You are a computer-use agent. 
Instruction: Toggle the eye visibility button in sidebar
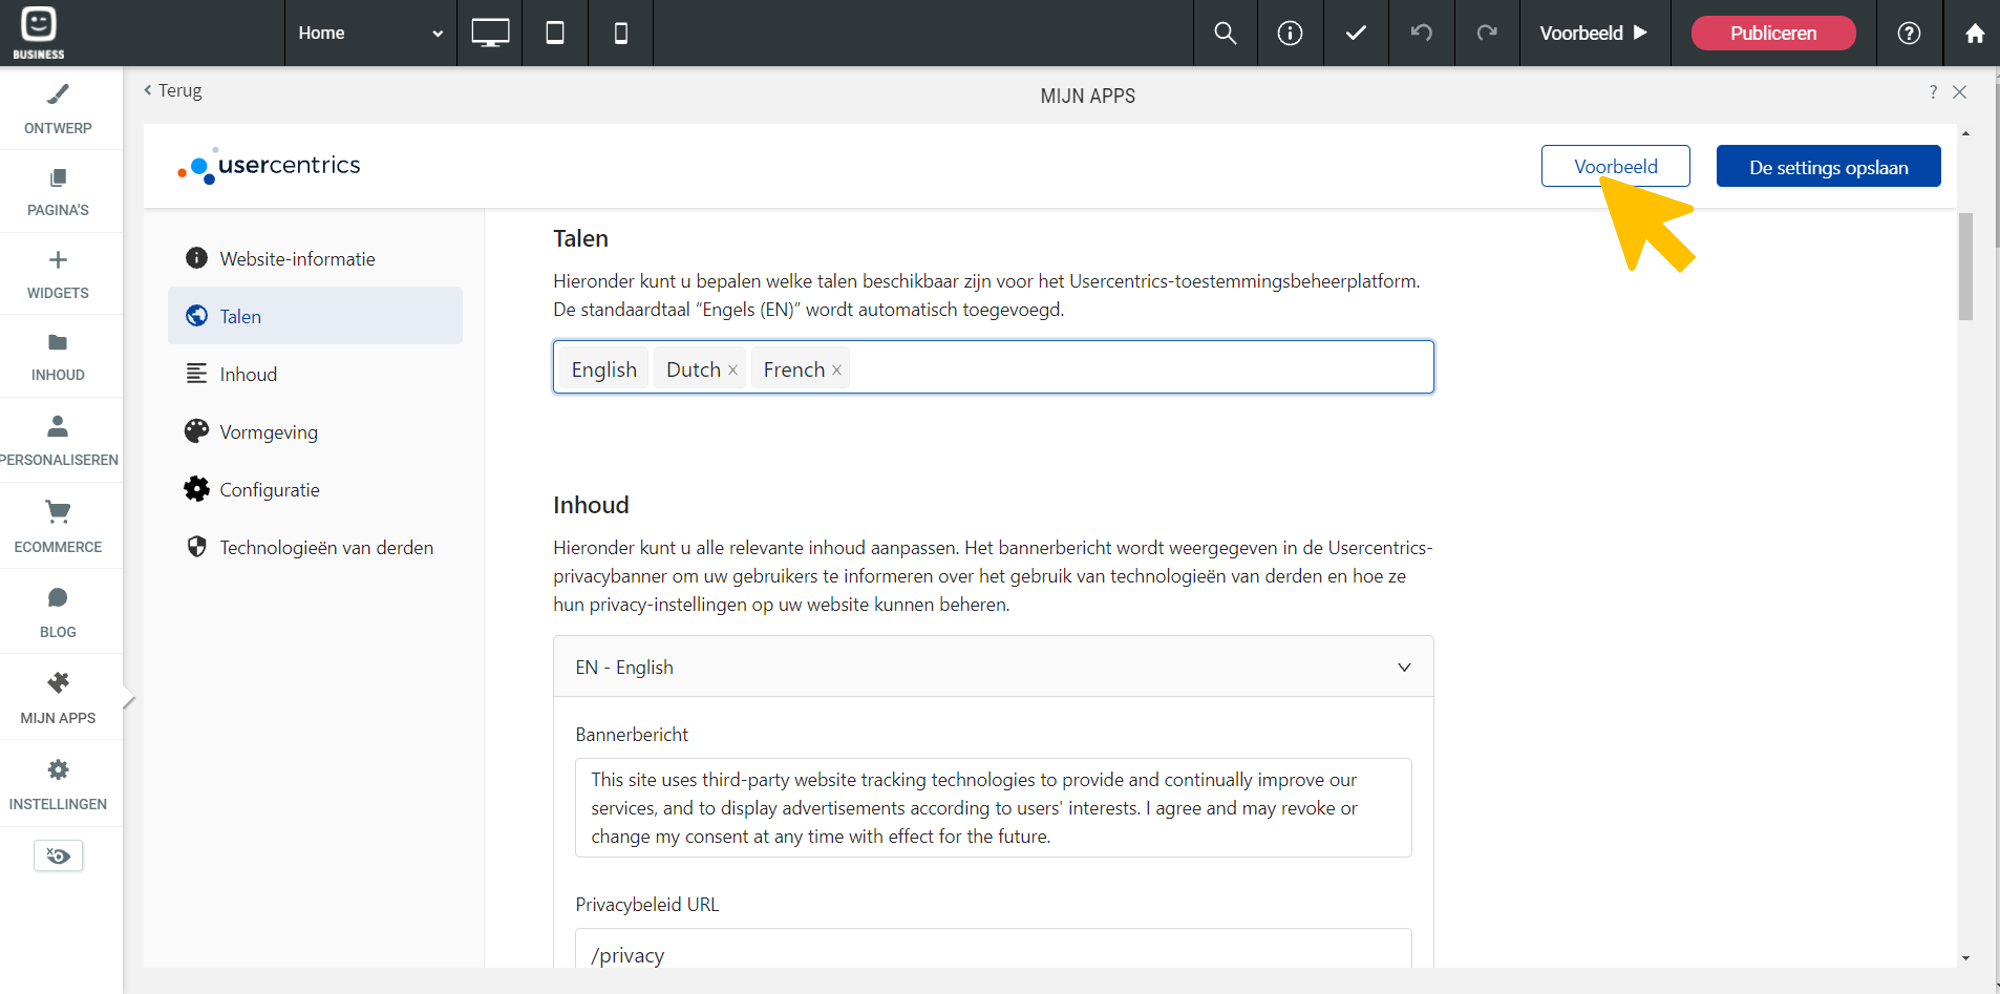(58, 856)
